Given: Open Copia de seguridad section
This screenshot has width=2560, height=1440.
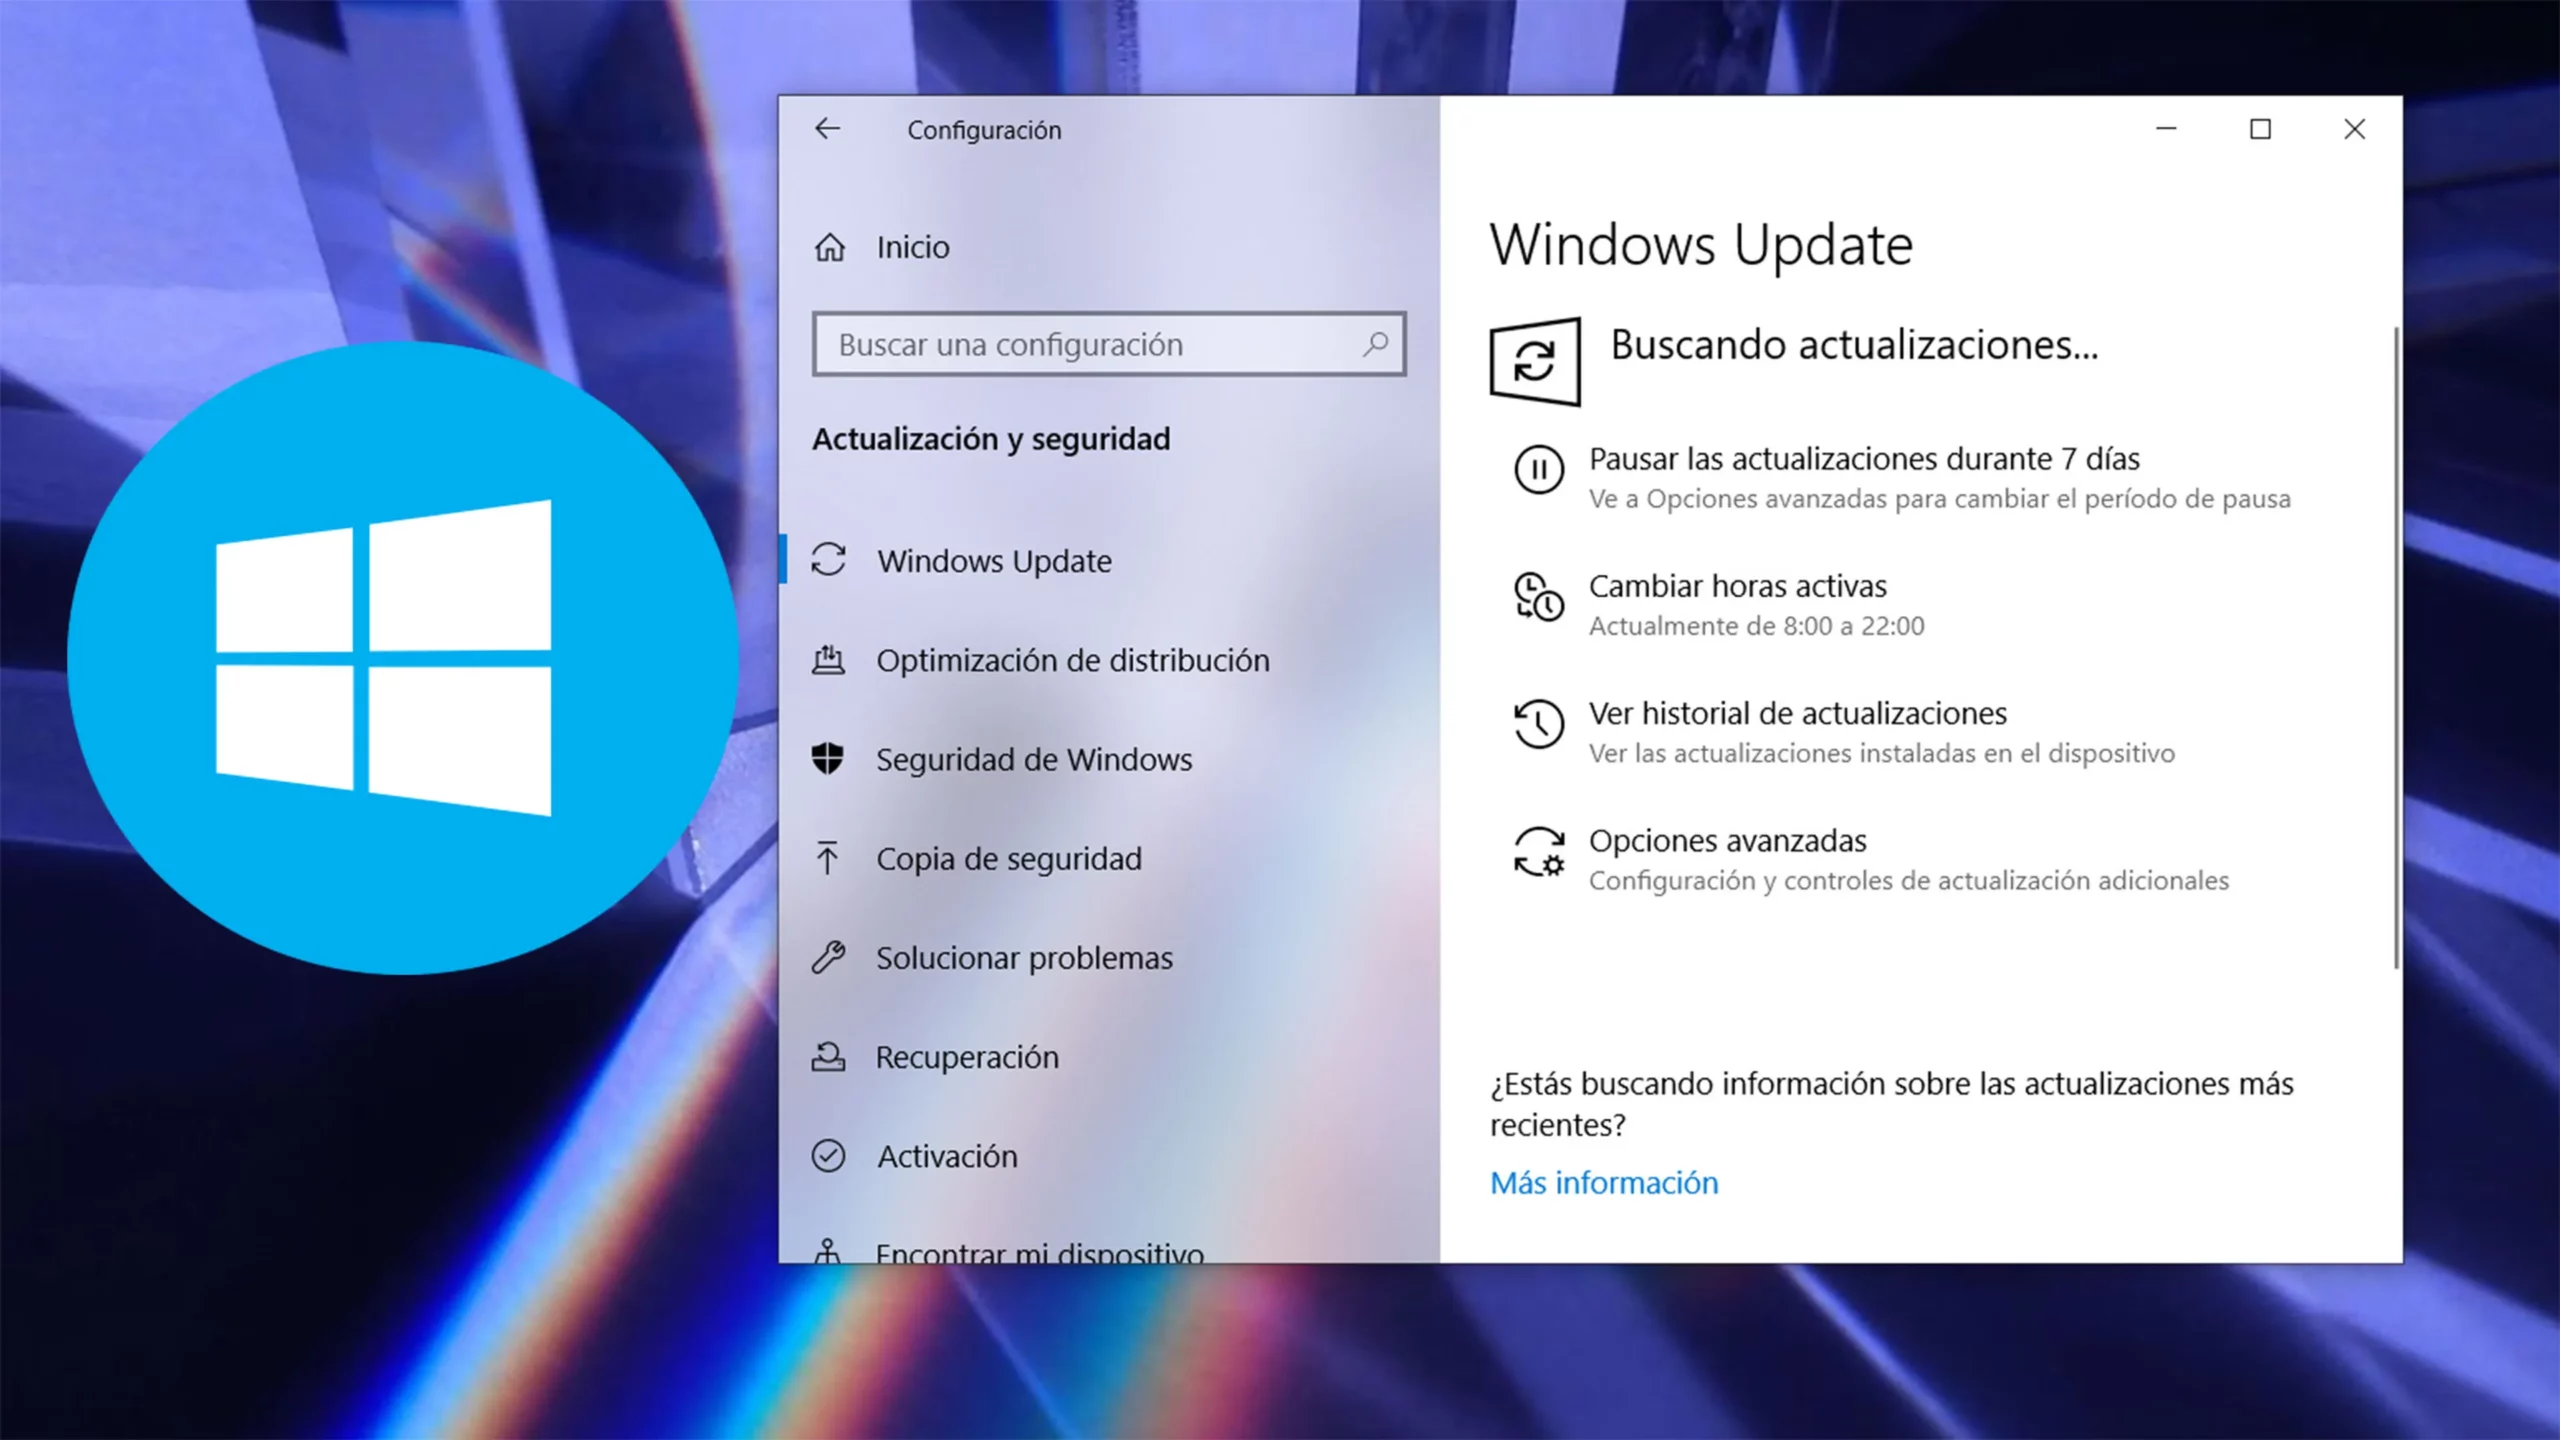Looking at the screenshot, I should [1009, 859].
